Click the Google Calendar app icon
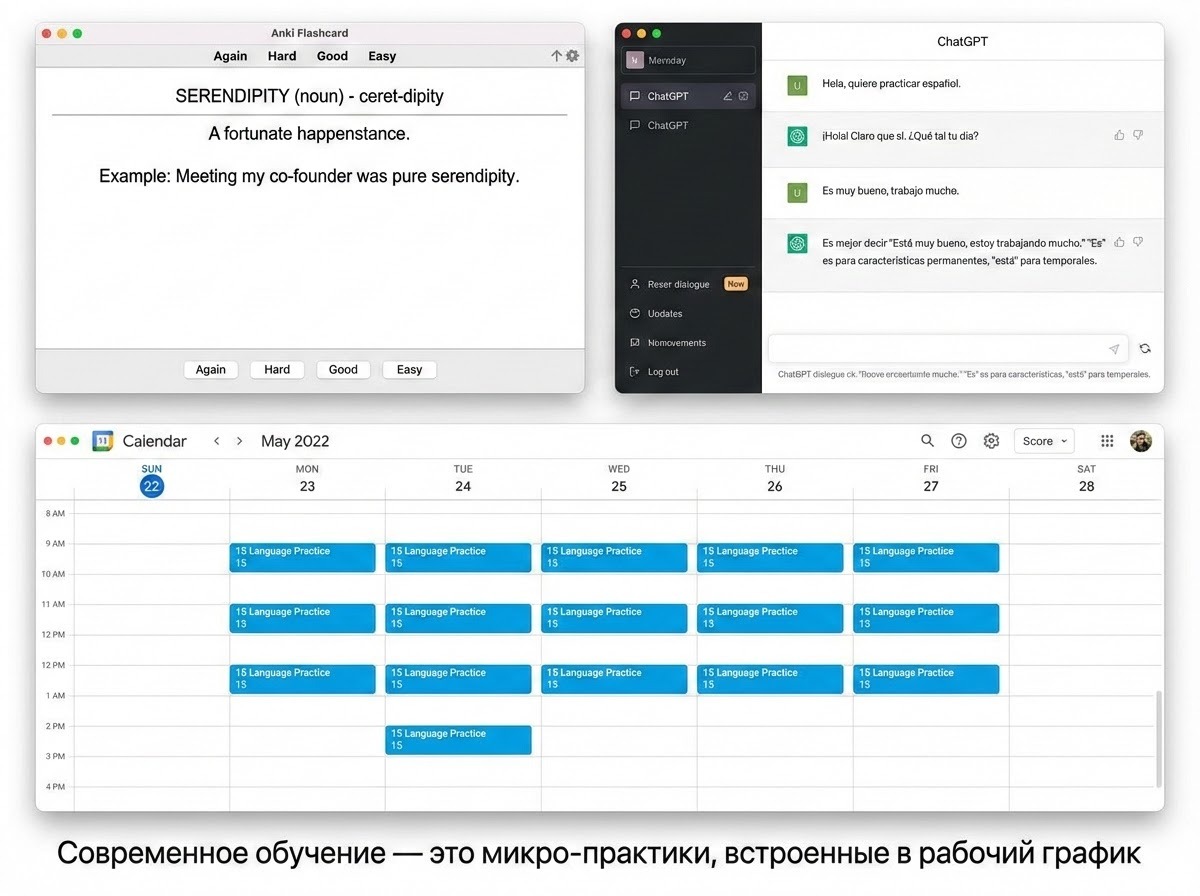1200x896 pixels. (102, 440)
